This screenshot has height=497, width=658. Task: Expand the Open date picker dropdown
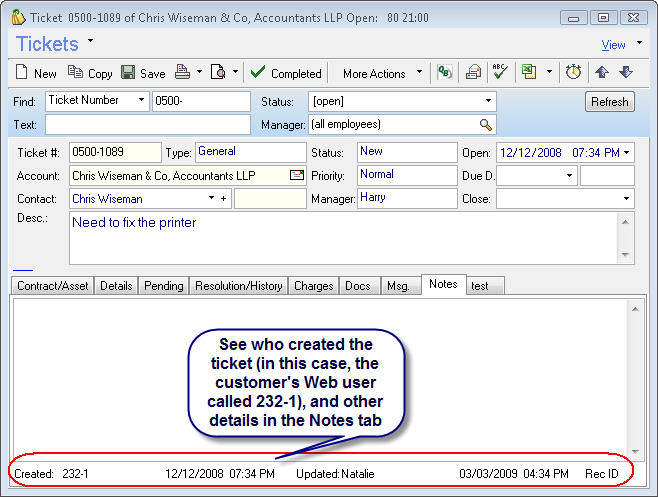click(x=626, y=153)
